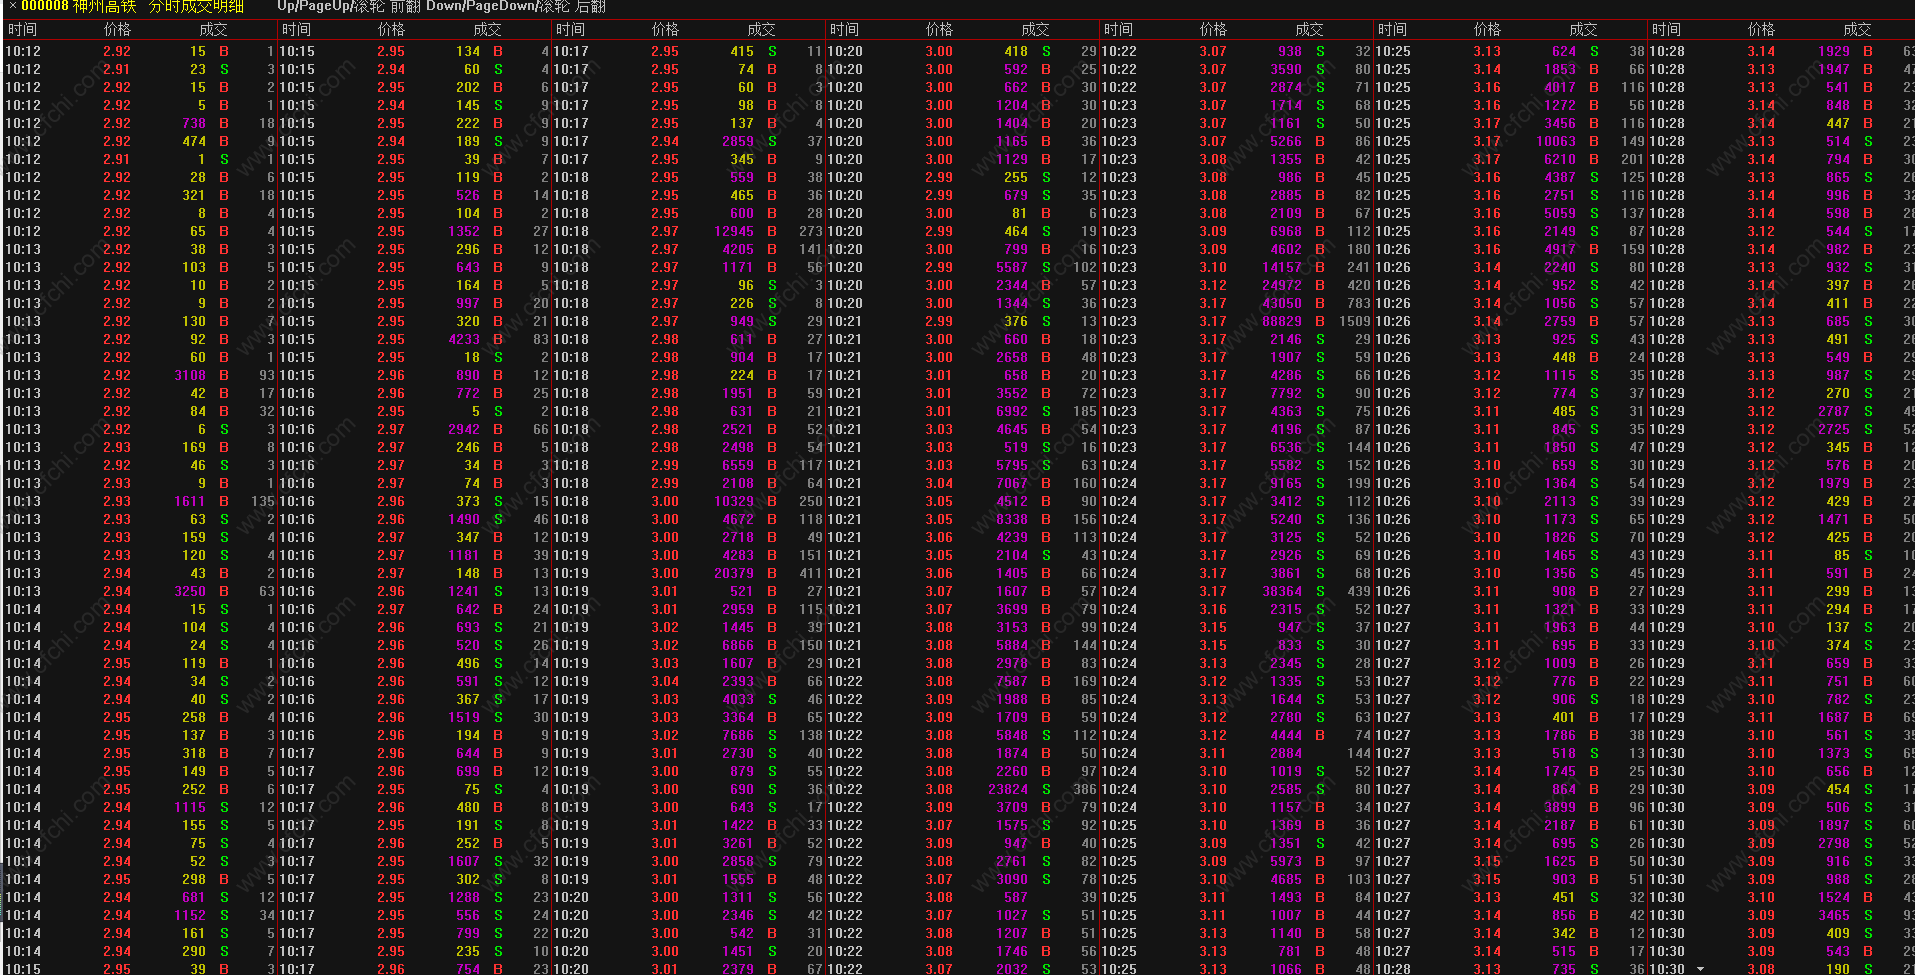The image size is (1915, 975).
Task: Click the Down/PageDown/滚轮 后翻 hint
Action: 515,6
